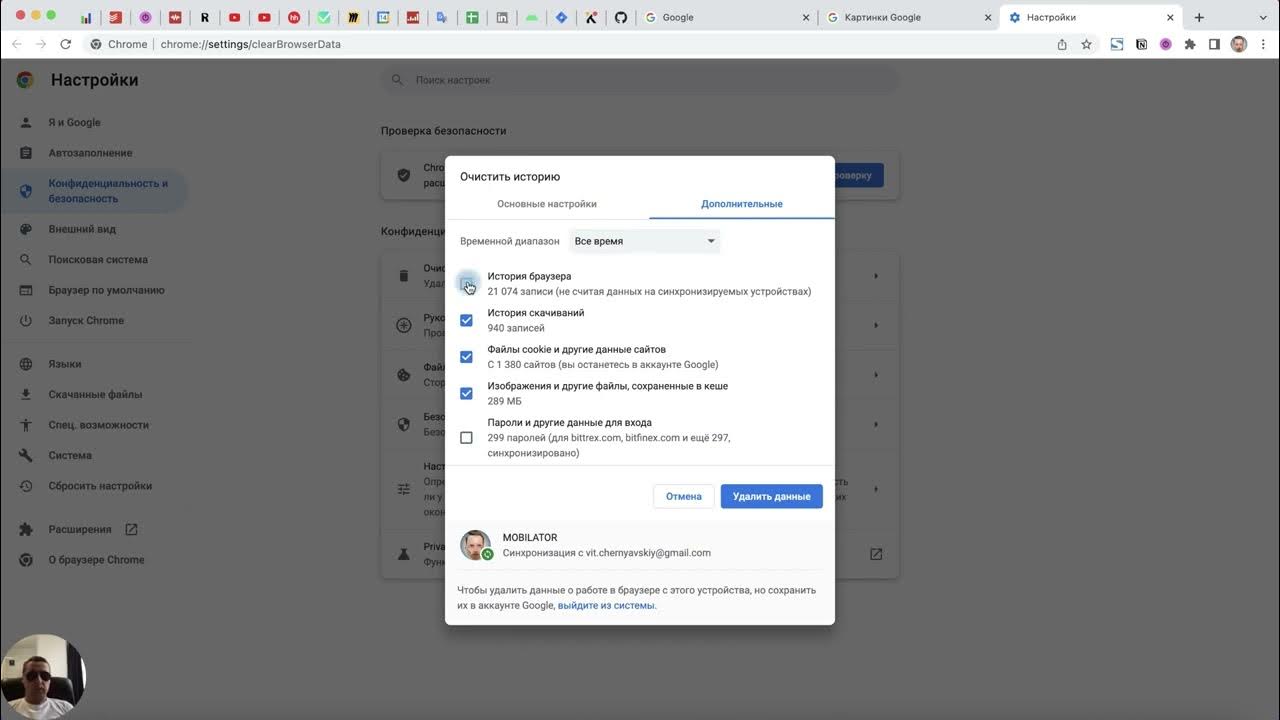Image resolution: width=1280 pixels, height=720 pixels.
Task: Click chevron on the row starting with Файл
Action: [876, 375]
